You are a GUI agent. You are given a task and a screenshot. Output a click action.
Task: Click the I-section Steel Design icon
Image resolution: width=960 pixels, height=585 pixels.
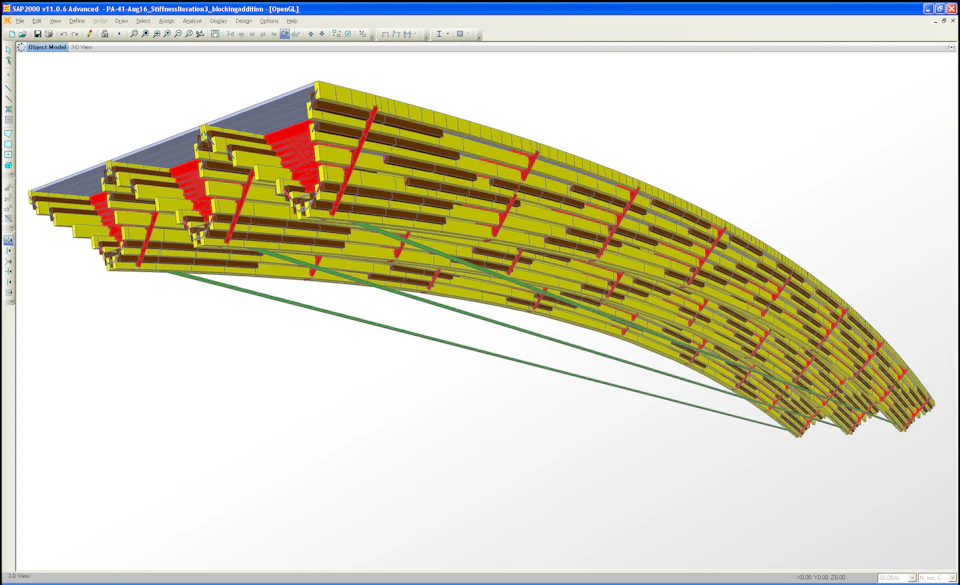coord(439,34)
